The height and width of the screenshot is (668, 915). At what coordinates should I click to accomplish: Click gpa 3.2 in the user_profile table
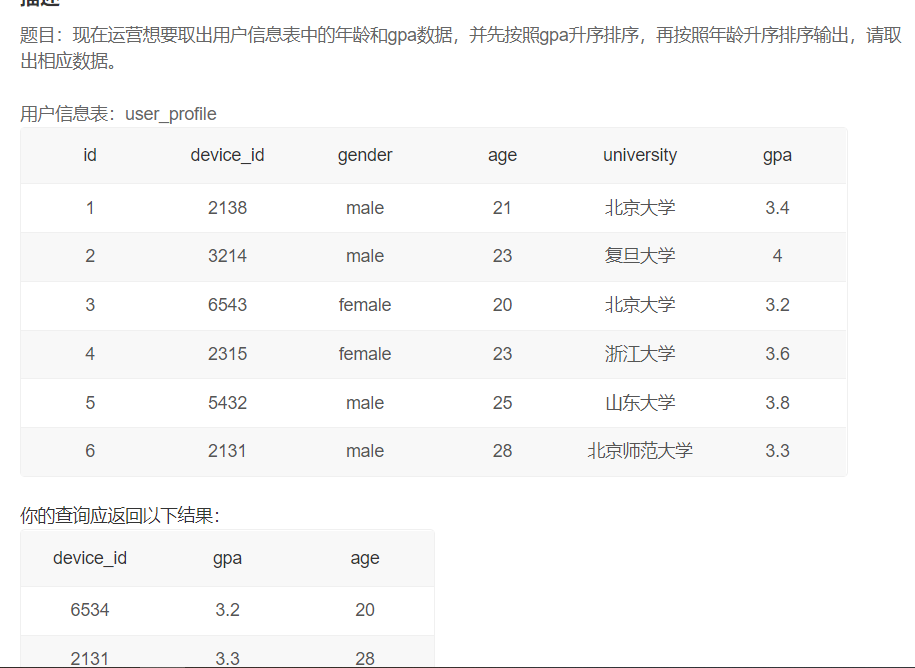pyautogui.click(x=777, y=305)
